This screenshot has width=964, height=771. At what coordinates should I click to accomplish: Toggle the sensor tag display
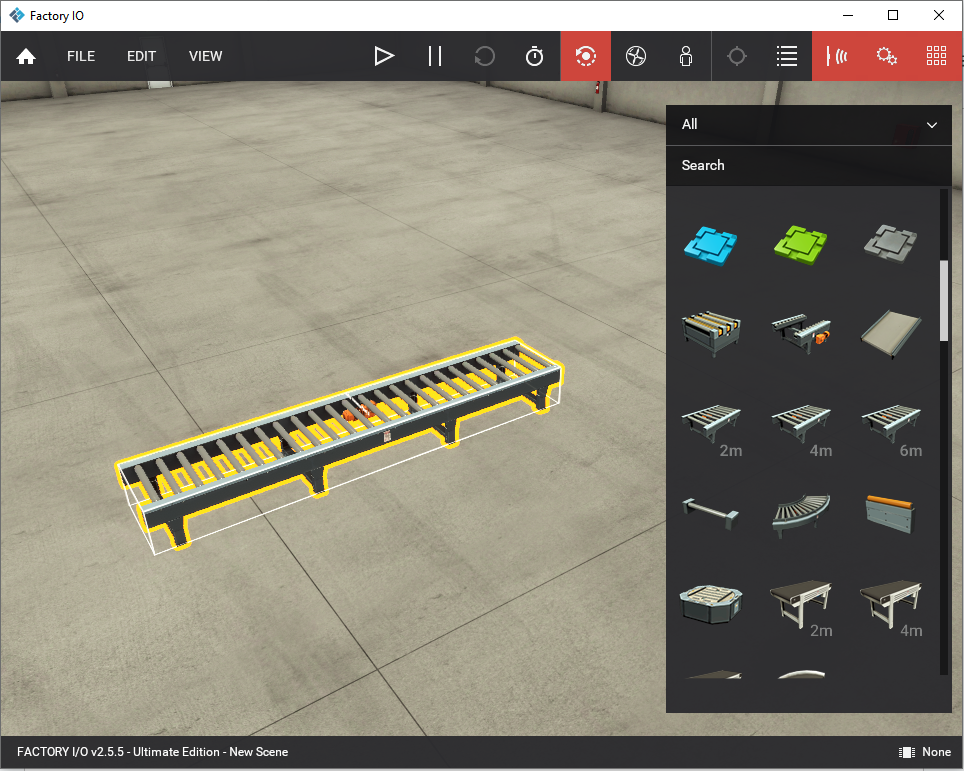pyautogui.click(x=837, y=56)
